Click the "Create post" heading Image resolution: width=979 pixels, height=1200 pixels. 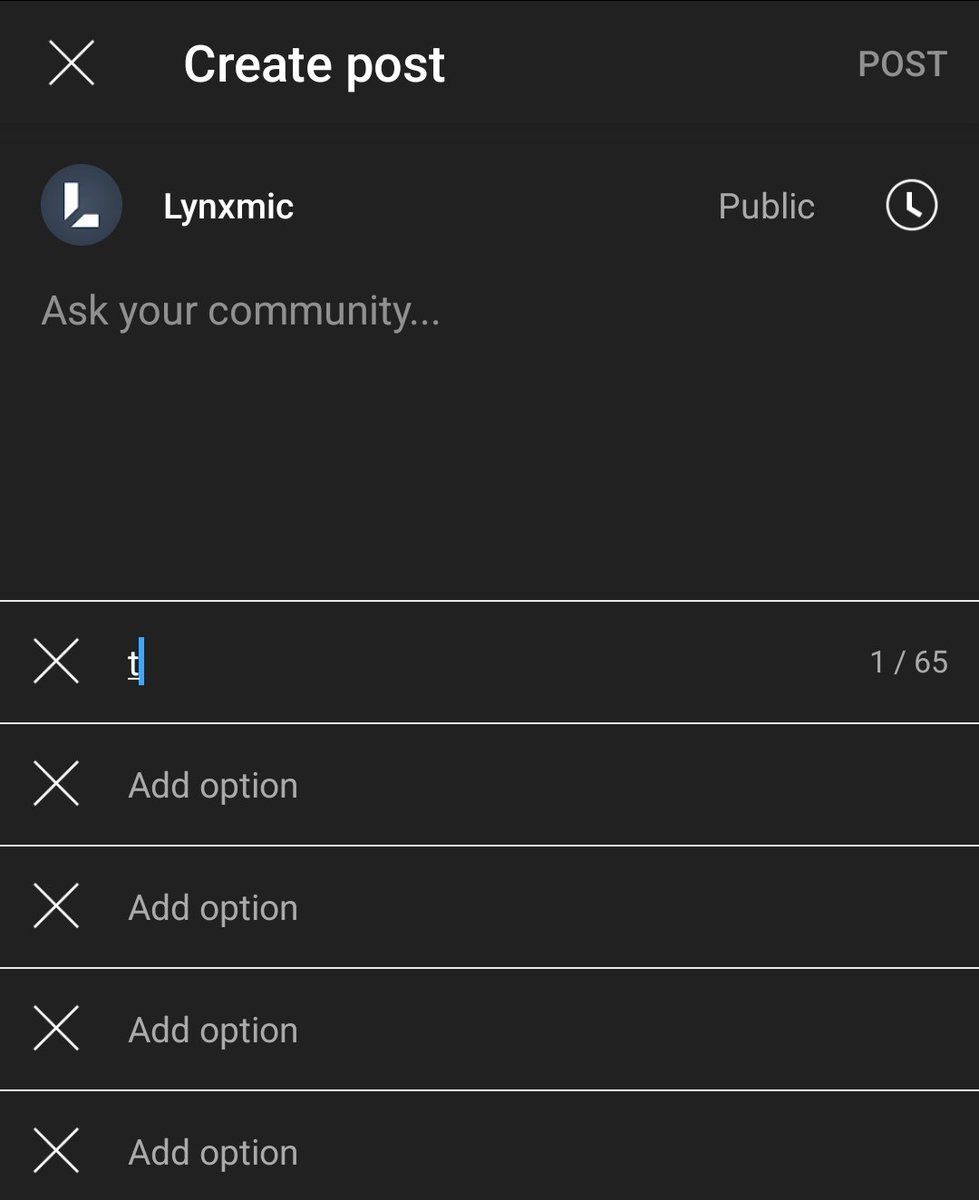pos(314,65)
